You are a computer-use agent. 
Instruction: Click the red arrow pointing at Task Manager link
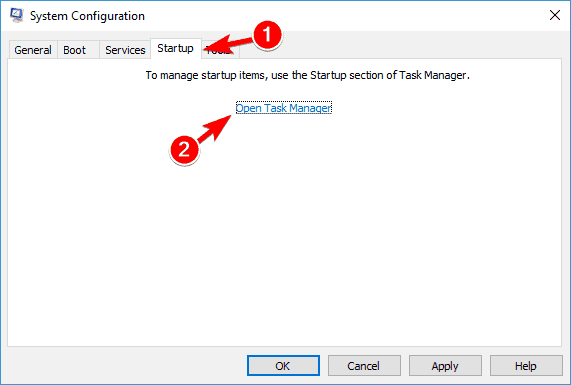[215, 129]
